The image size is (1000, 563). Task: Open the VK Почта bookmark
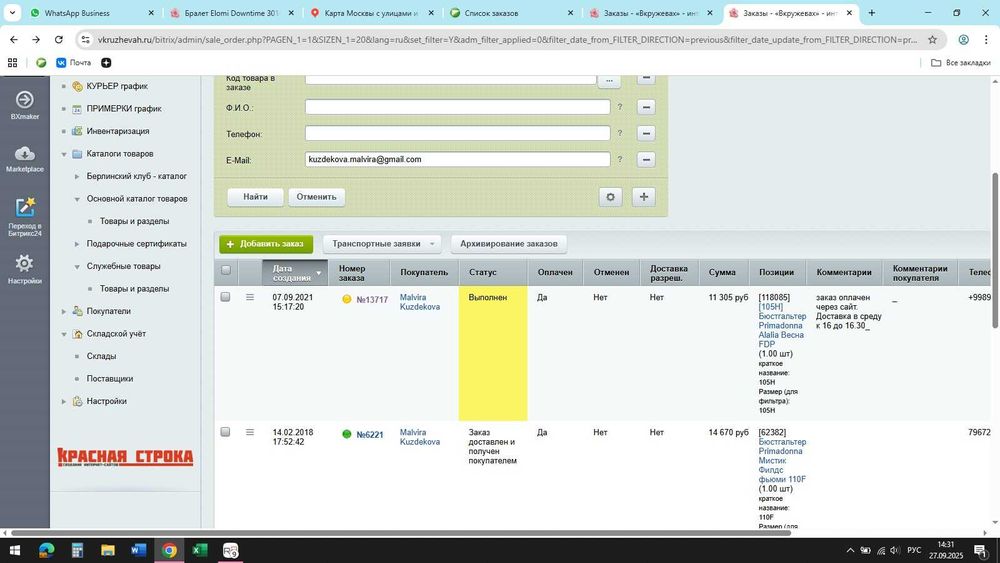pos(74,62)
